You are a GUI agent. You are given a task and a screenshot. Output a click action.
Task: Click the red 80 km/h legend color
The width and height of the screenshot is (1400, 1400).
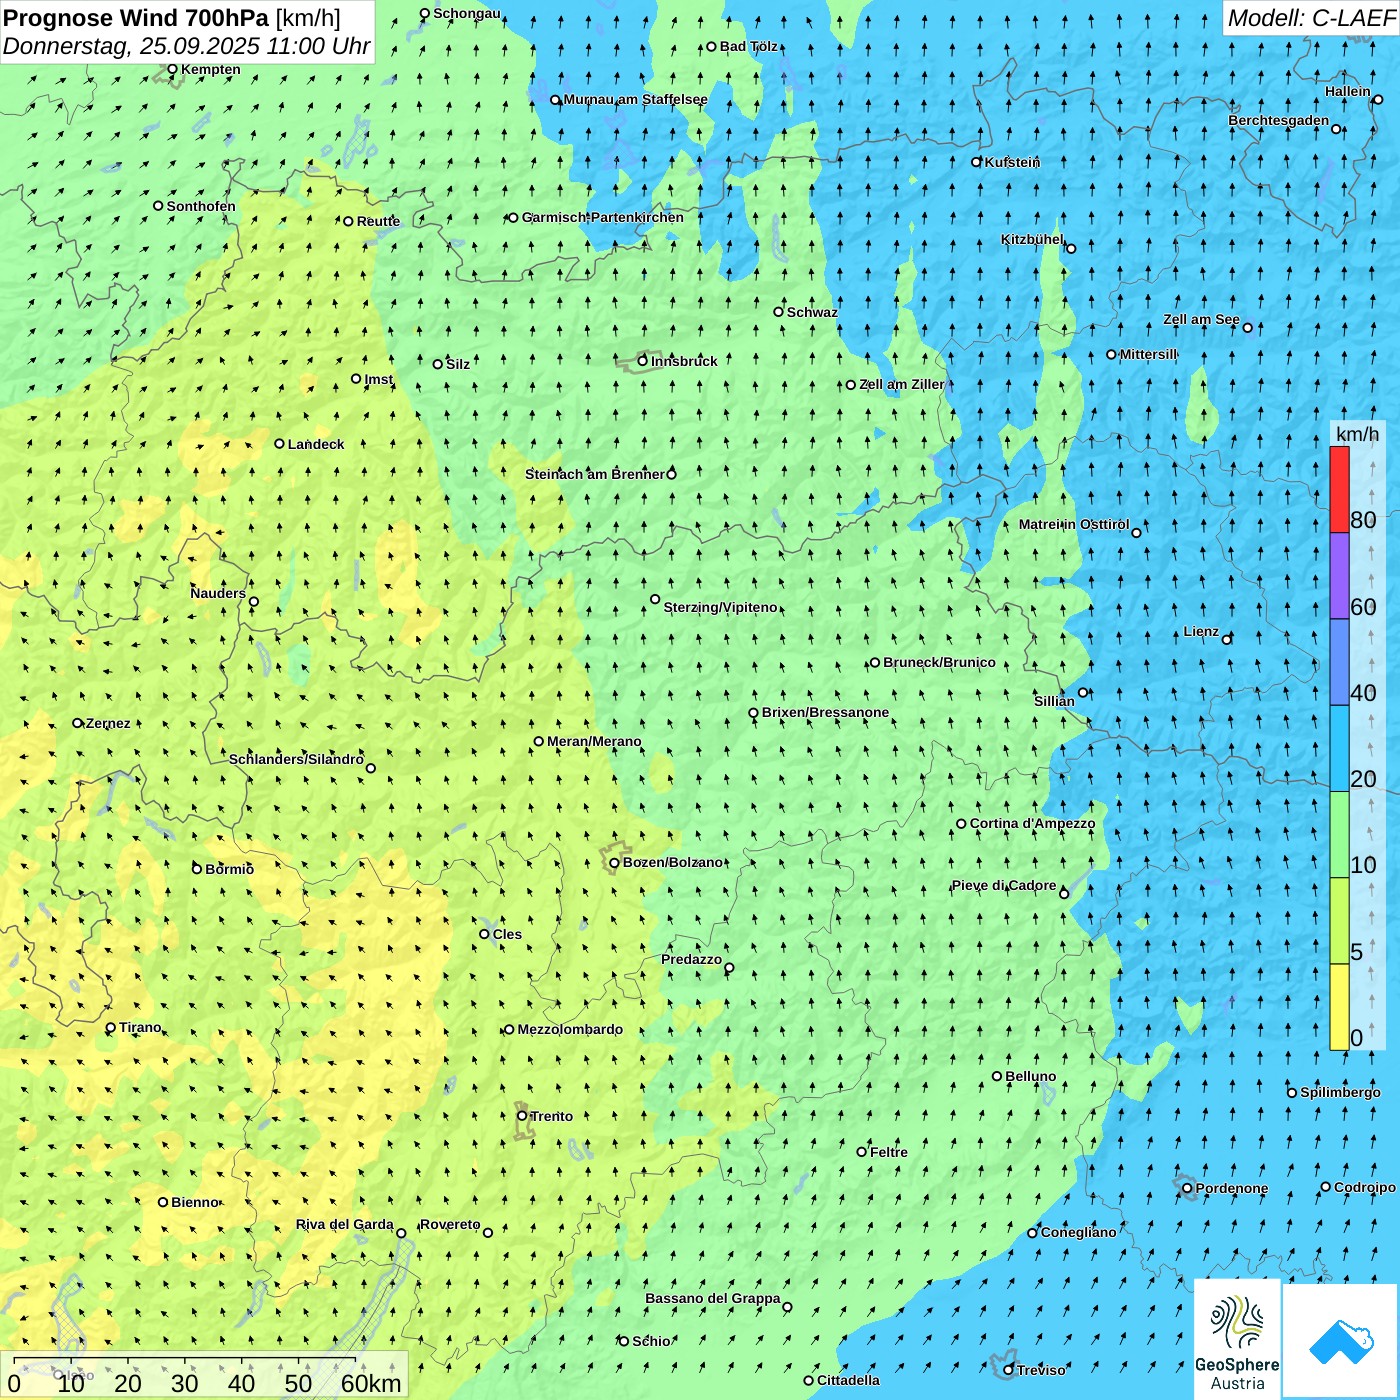1339,489
